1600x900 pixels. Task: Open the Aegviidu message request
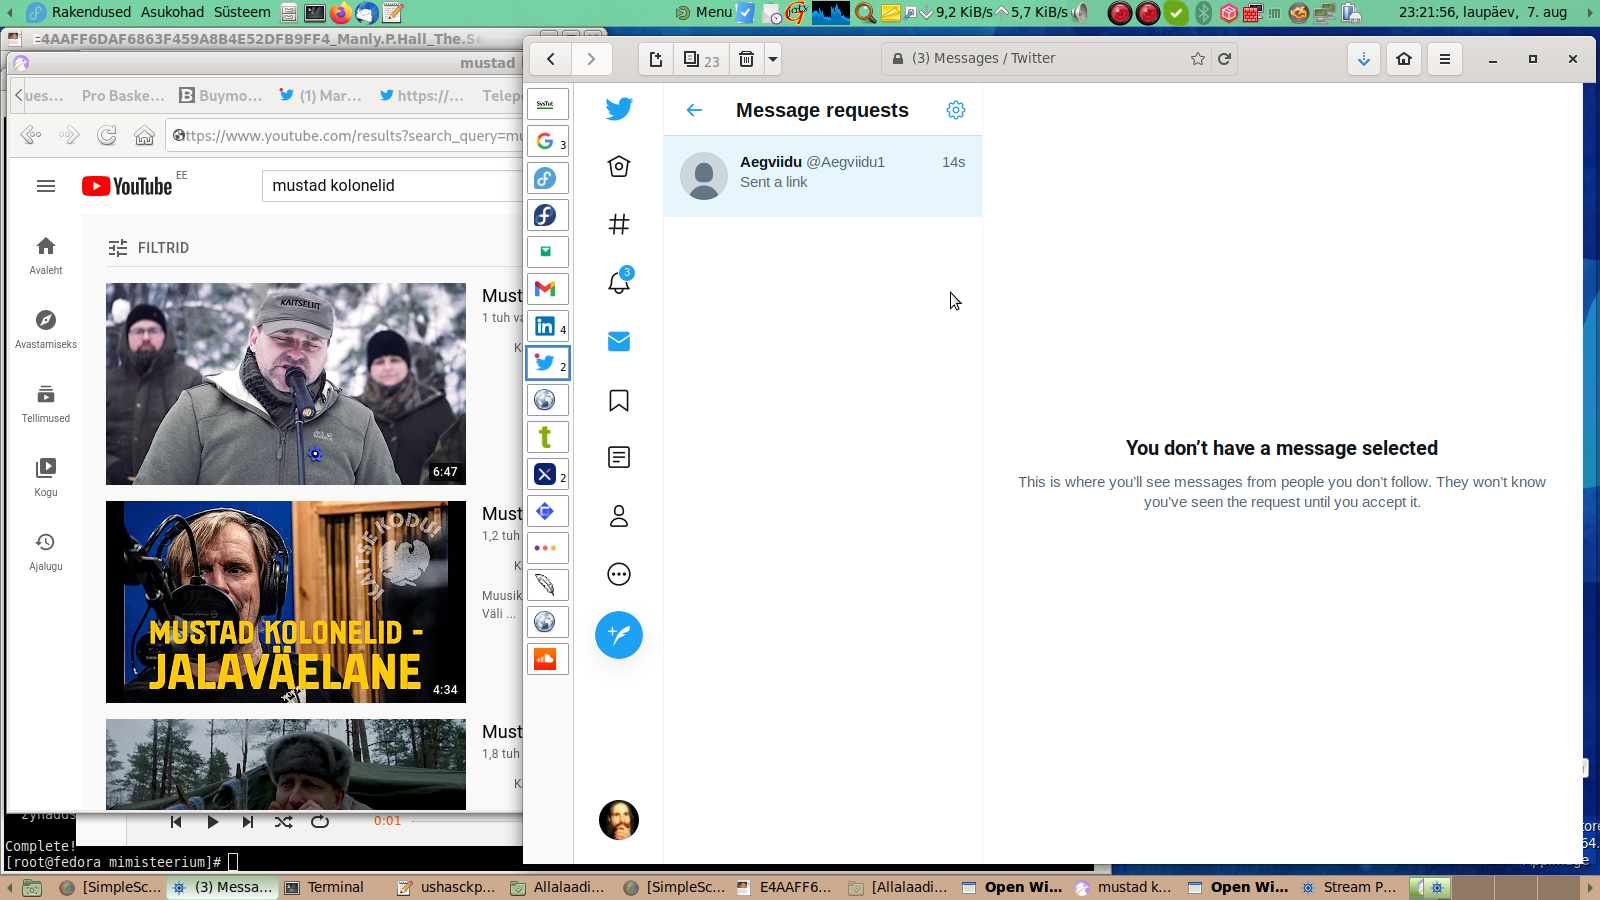click(x=822, y=176)
